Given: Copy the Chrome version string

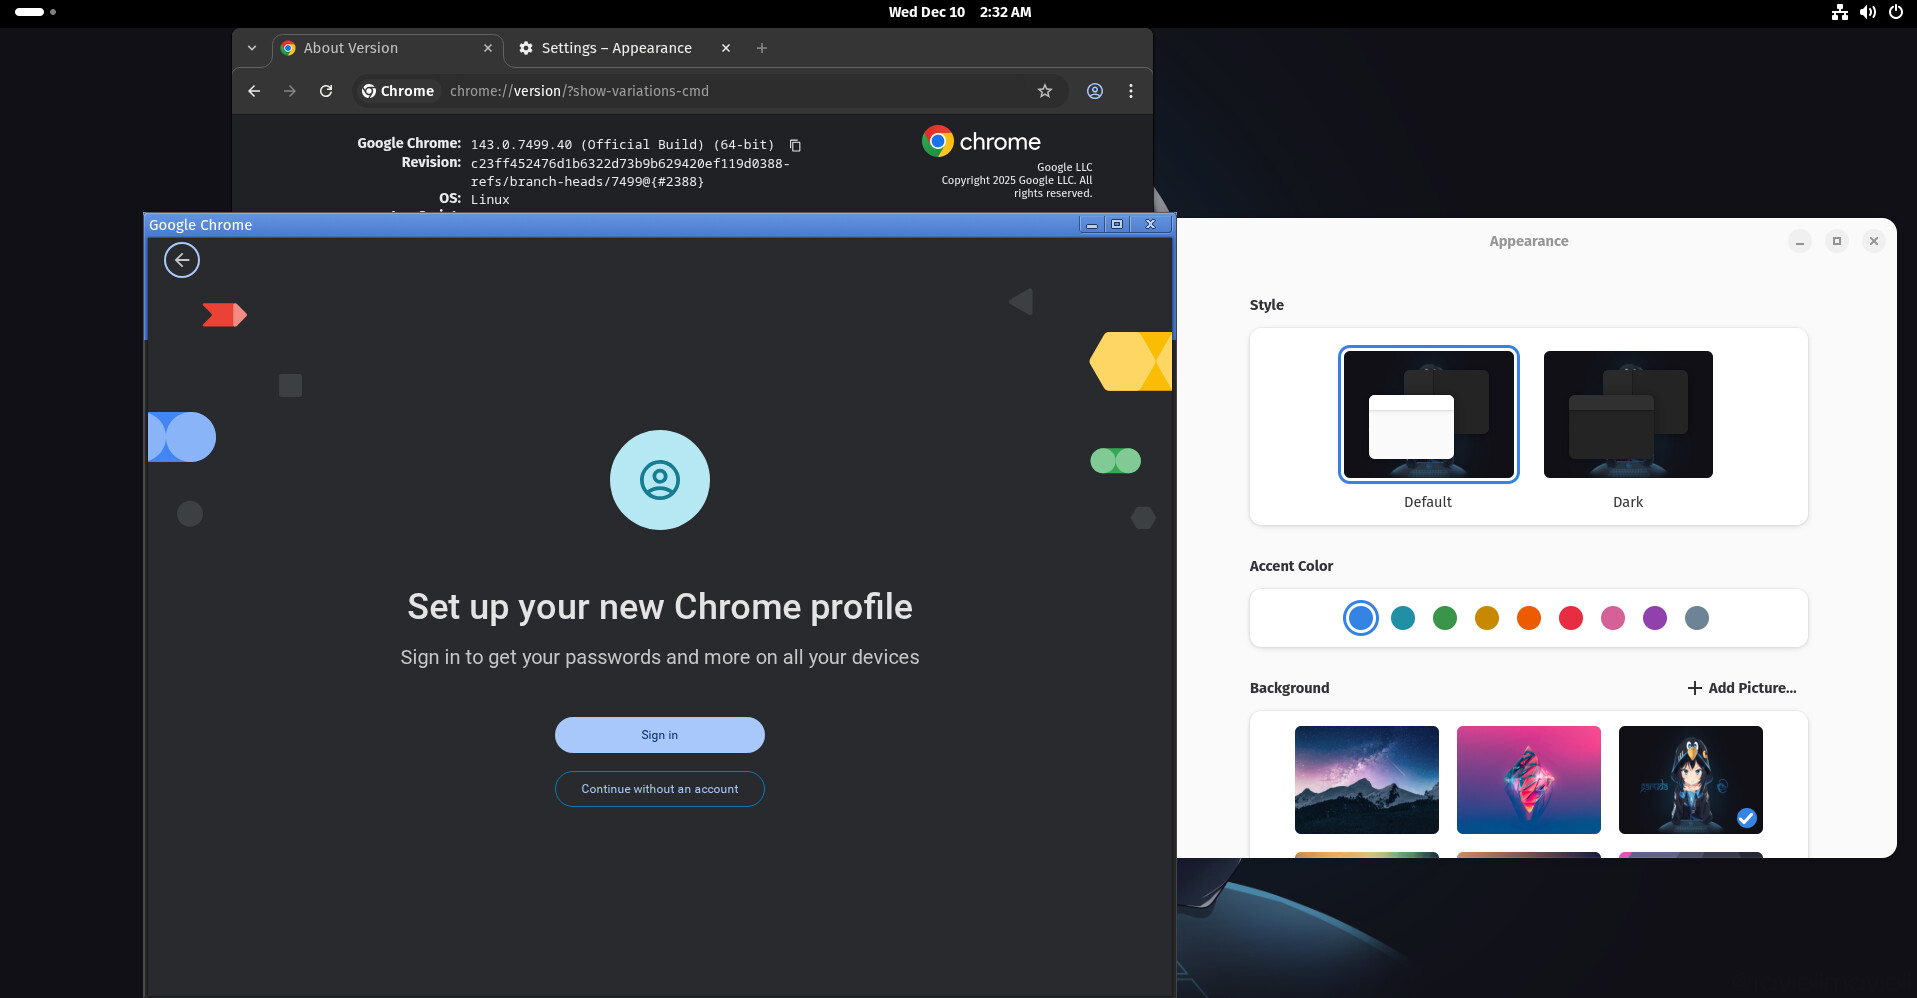Looking at the screenshot, I should click(x=795, y=145).
